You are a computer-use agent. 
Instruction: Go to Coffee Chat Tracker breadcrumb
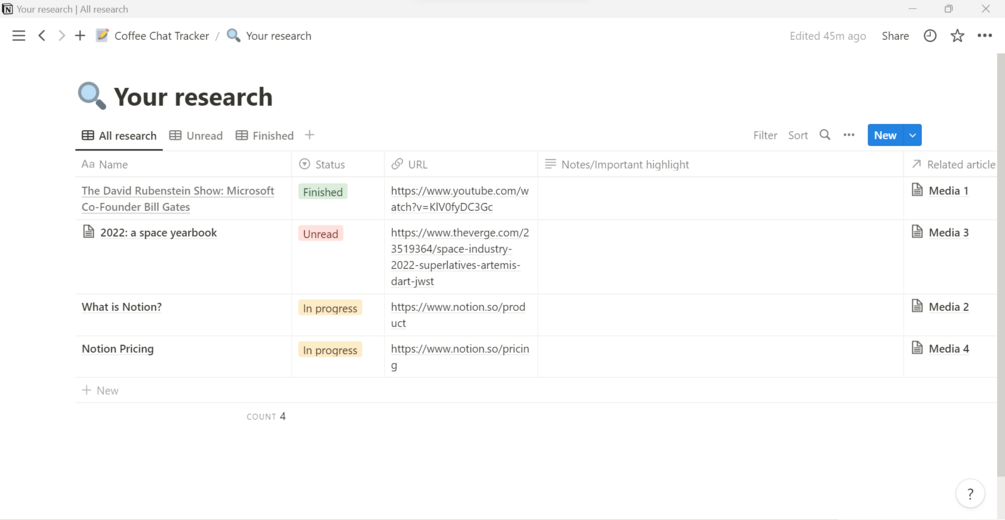click(x=161, y=36)
